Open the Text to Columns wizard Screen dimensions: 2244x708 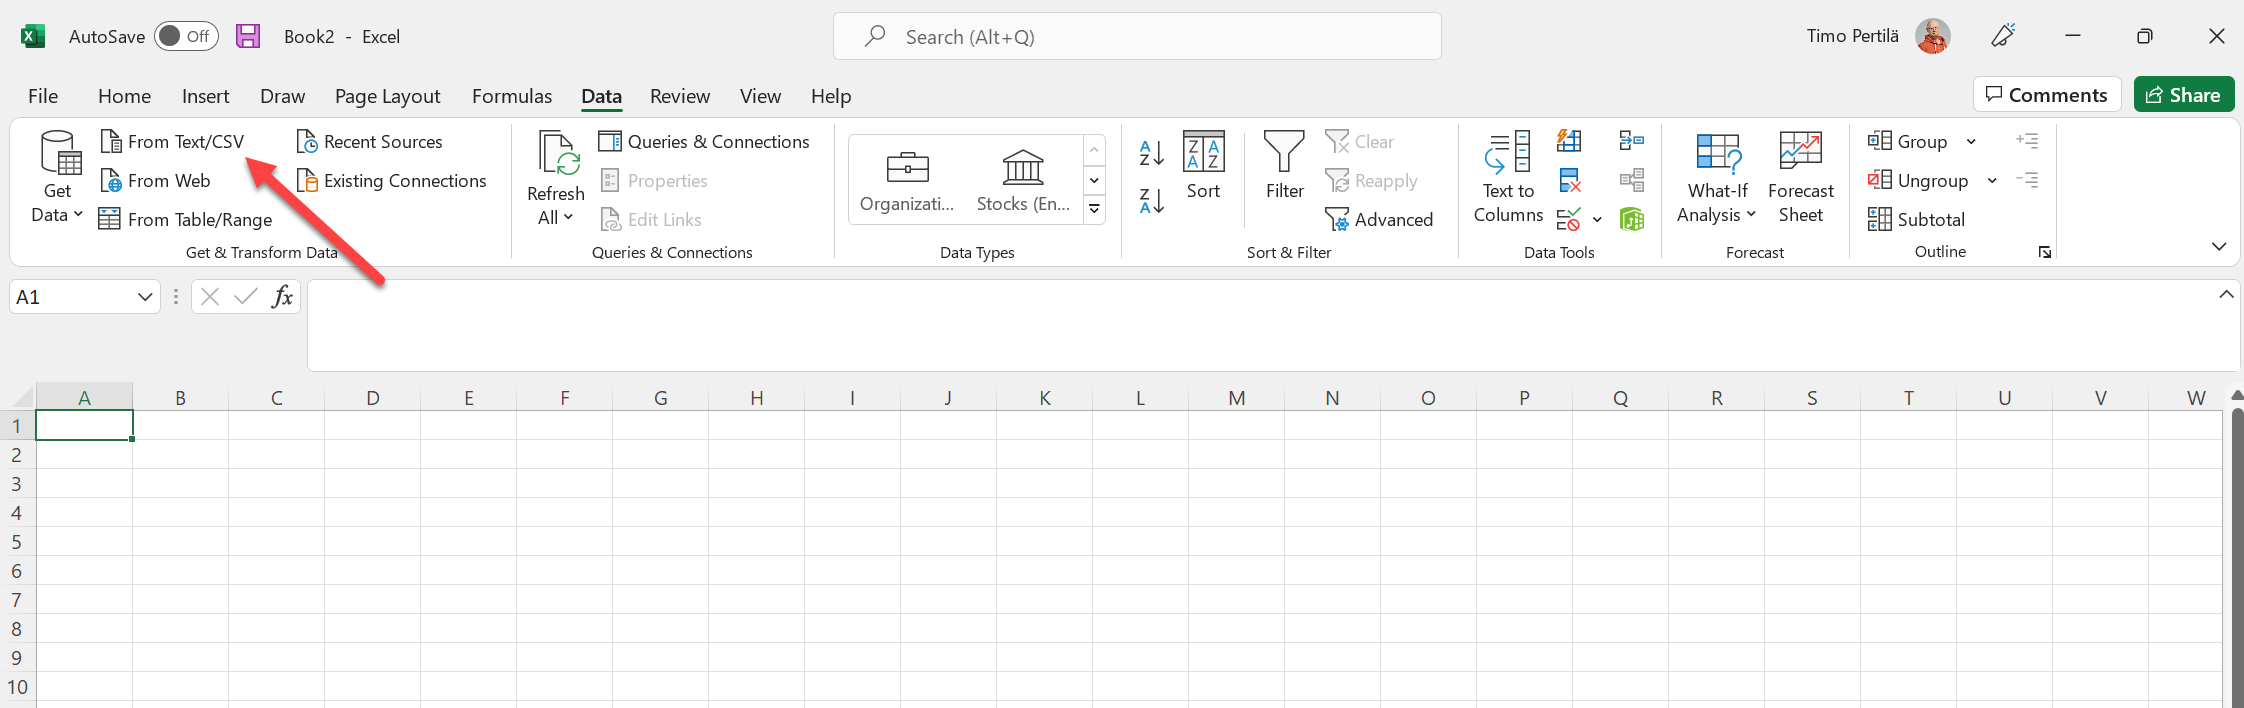pyautogui.click(x=1508, y=178)
